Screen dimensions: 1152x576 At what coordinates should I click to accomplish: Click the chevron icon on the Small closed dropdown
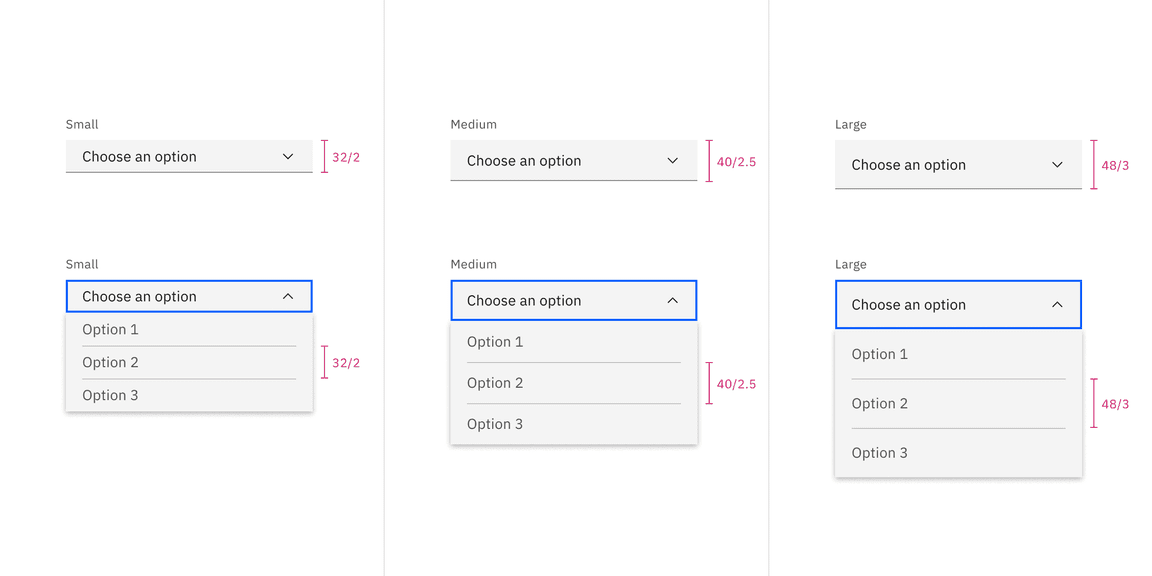[x=287, y=156]
